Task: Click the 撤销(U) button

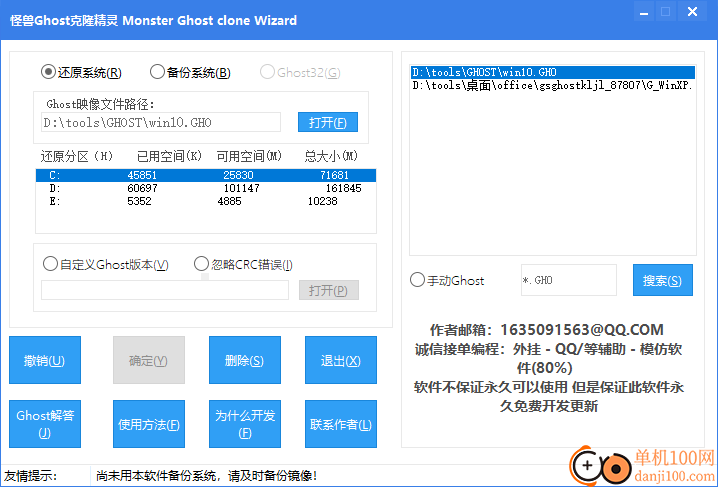Action: (45, 360)
